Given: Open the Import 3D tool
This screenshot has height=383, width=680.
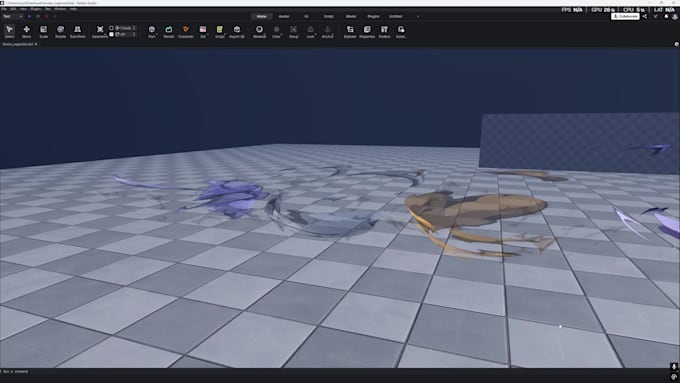Looking at the screenshot, I should tap(237, 31).
